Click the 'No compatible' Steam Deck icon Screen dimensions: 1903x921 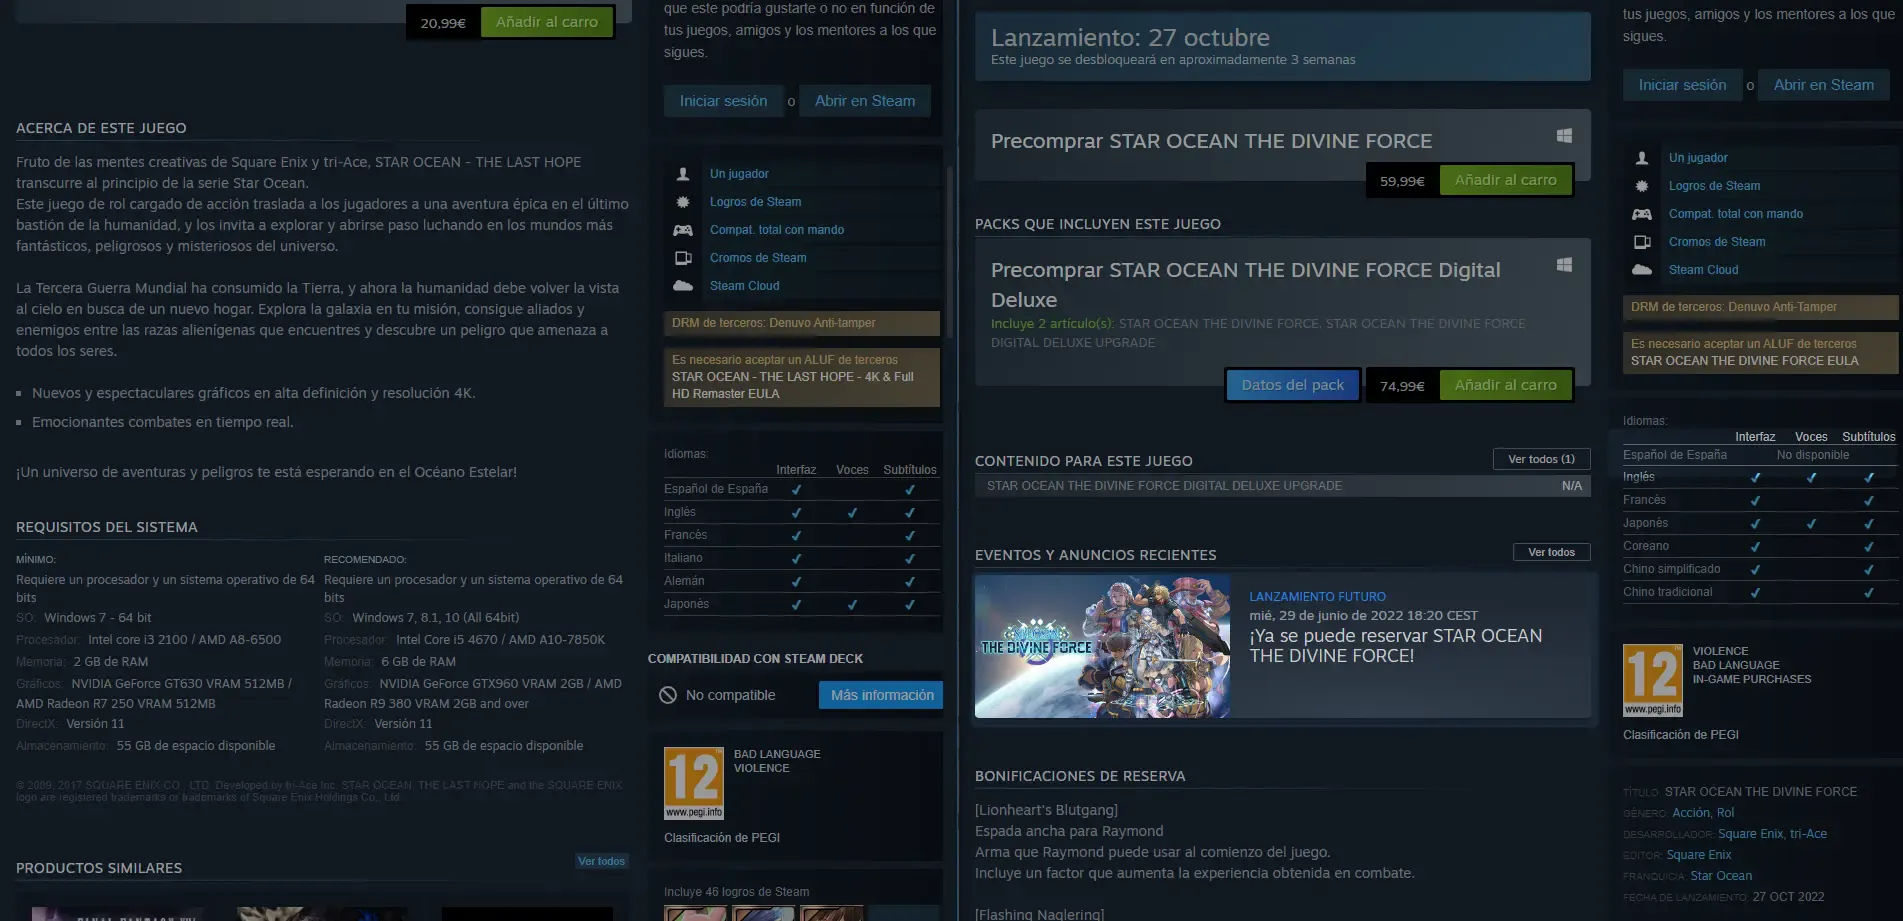(668, 695)
